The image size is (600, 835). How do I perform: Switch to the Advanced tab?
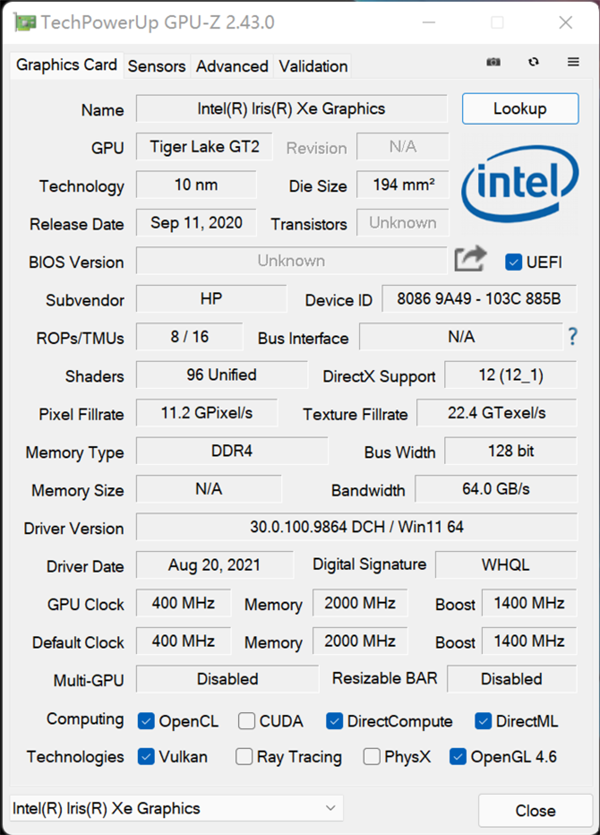232,66
